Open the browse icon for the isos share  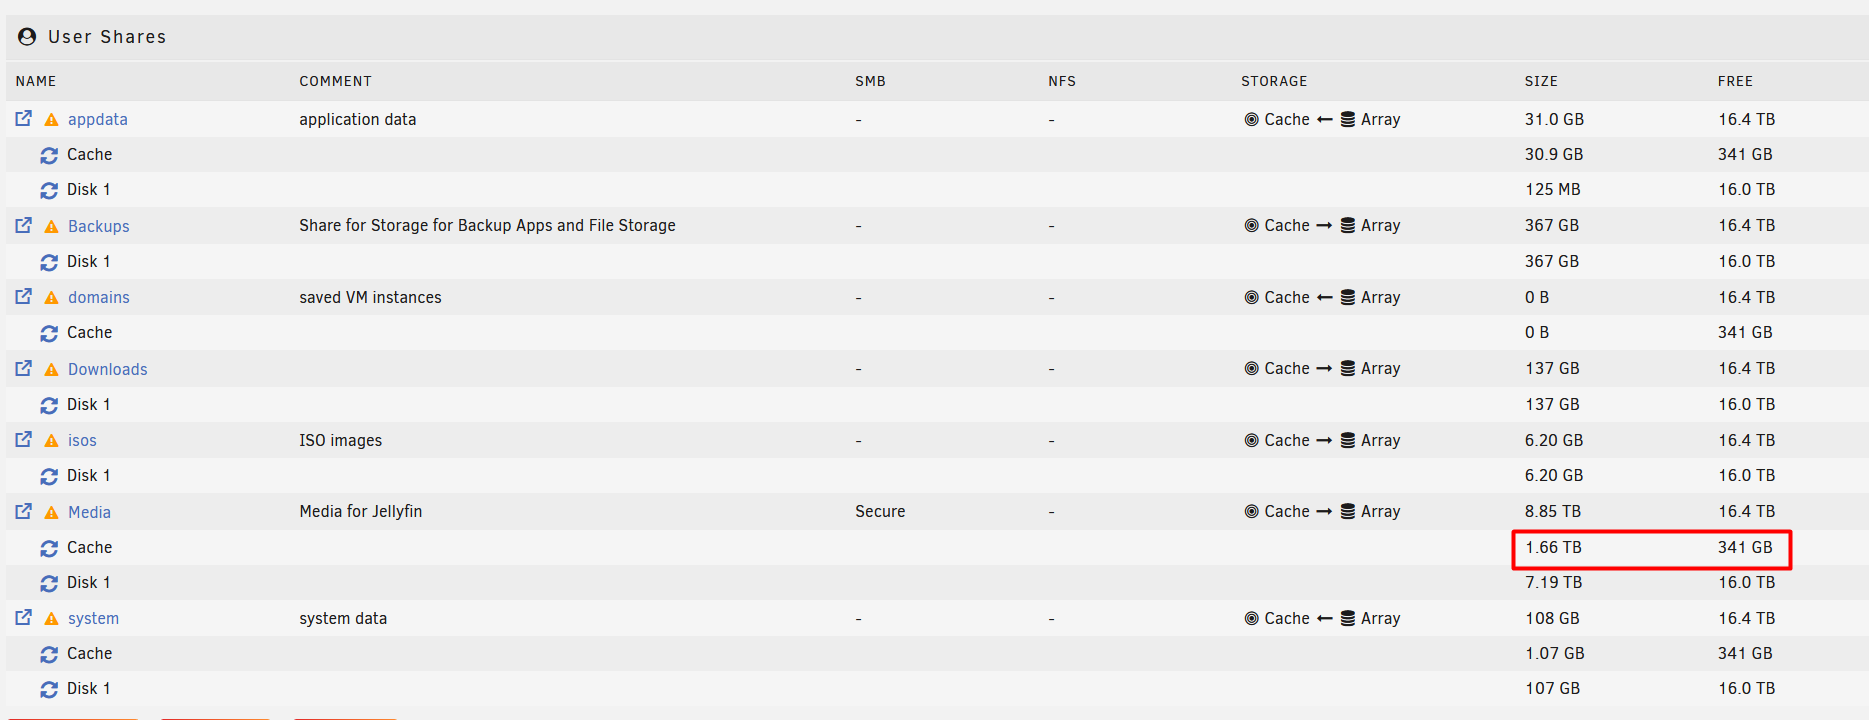click(24, 440)
